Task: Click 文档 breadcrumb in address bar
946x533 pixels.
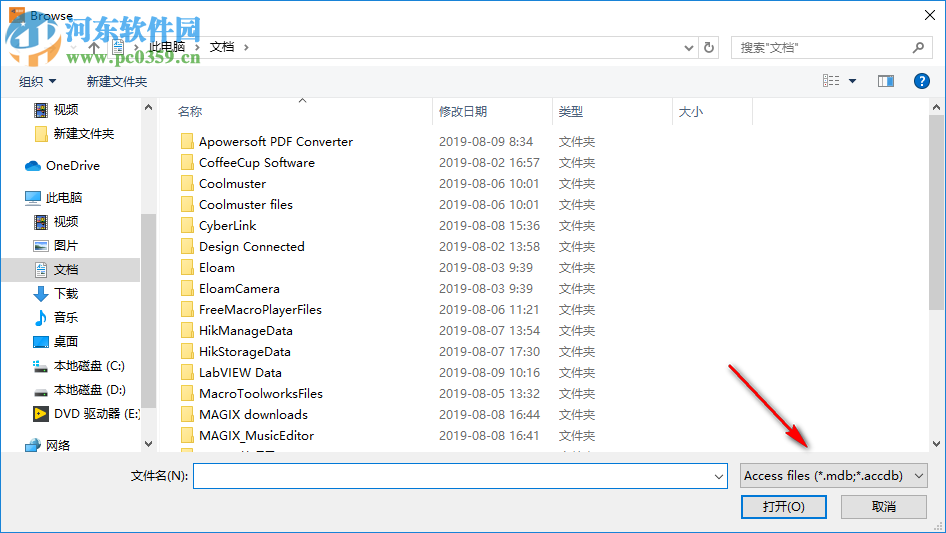Action: 221,47
